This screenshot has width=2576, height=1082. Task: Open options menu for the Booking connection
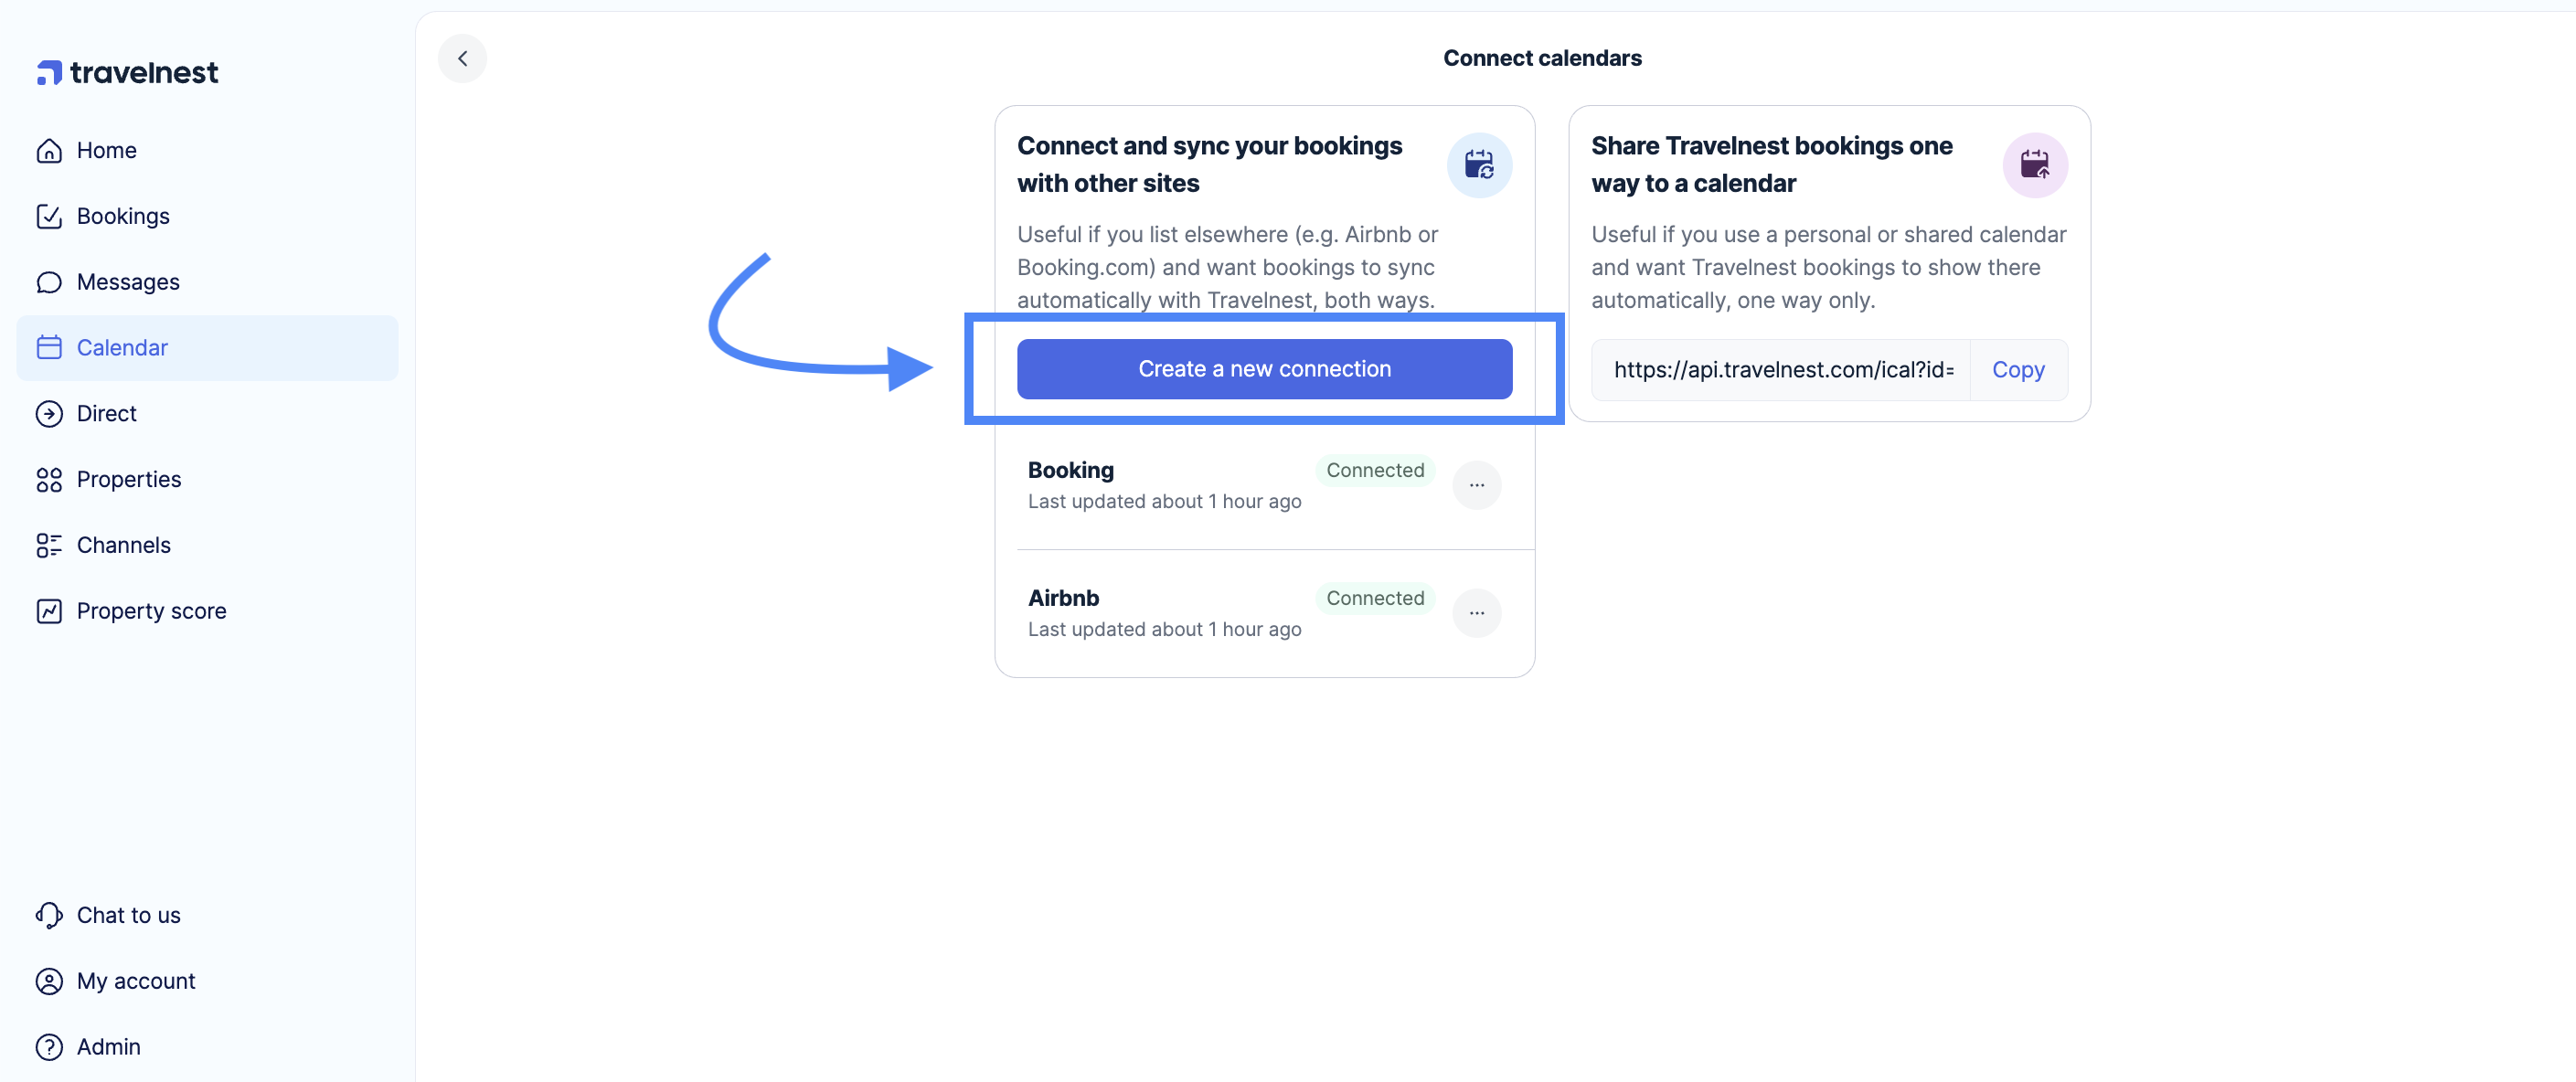[1477, 485]
